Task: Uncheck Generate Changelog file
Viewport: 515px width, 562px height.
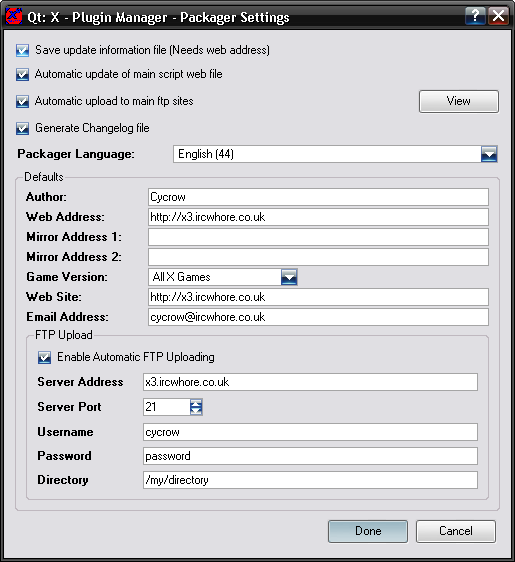Action: coord(23,128)
